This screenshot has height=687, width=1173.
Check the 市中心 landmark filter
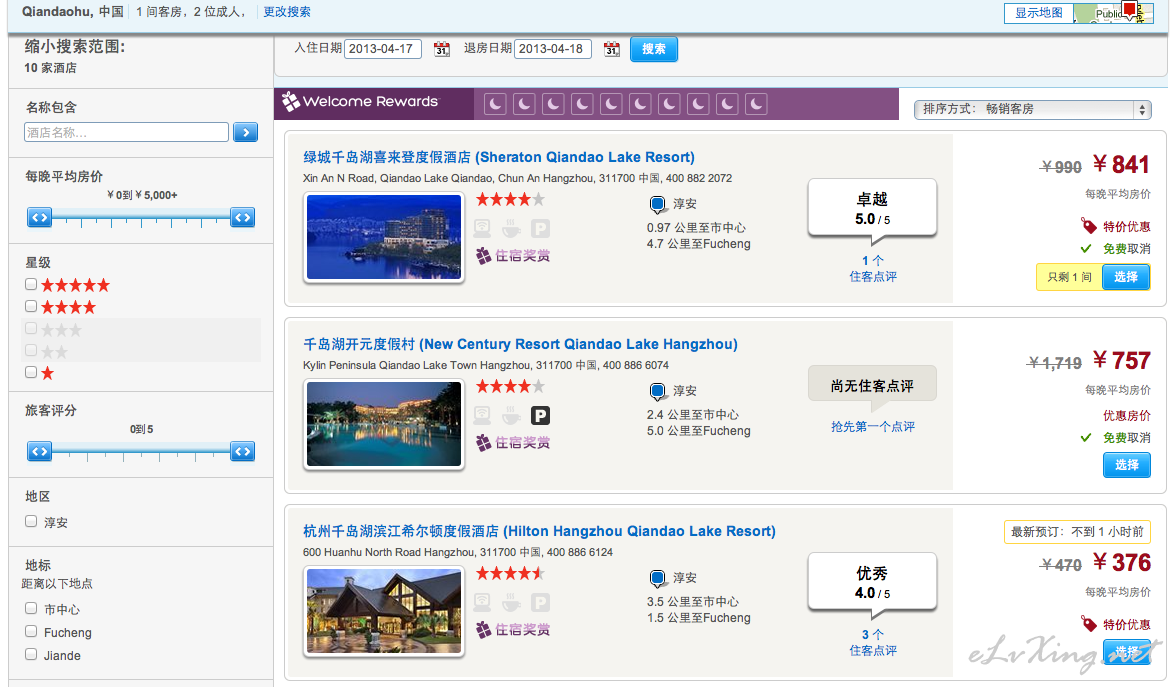click(31, 608)
